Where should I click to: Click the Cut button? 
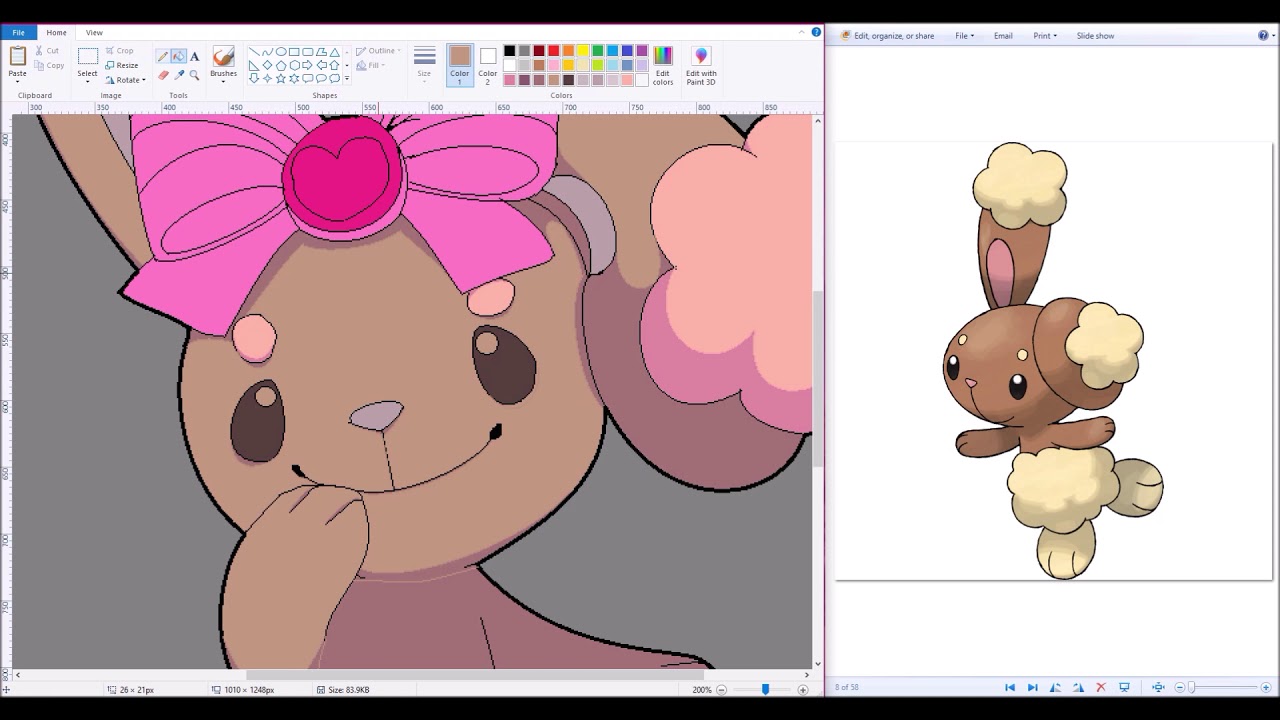pyautogui.click(x=46, y=50)
